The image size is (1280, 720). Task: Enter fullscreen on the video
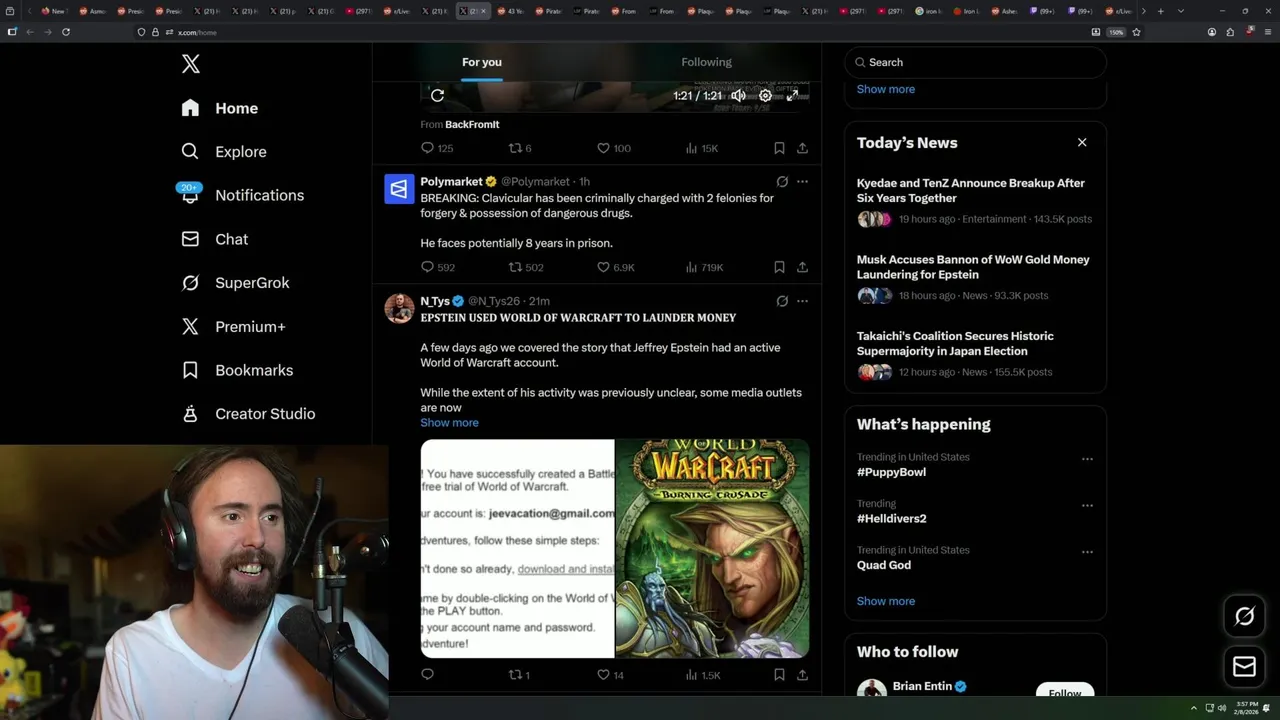pyautogui.click(x=792, y=95)
